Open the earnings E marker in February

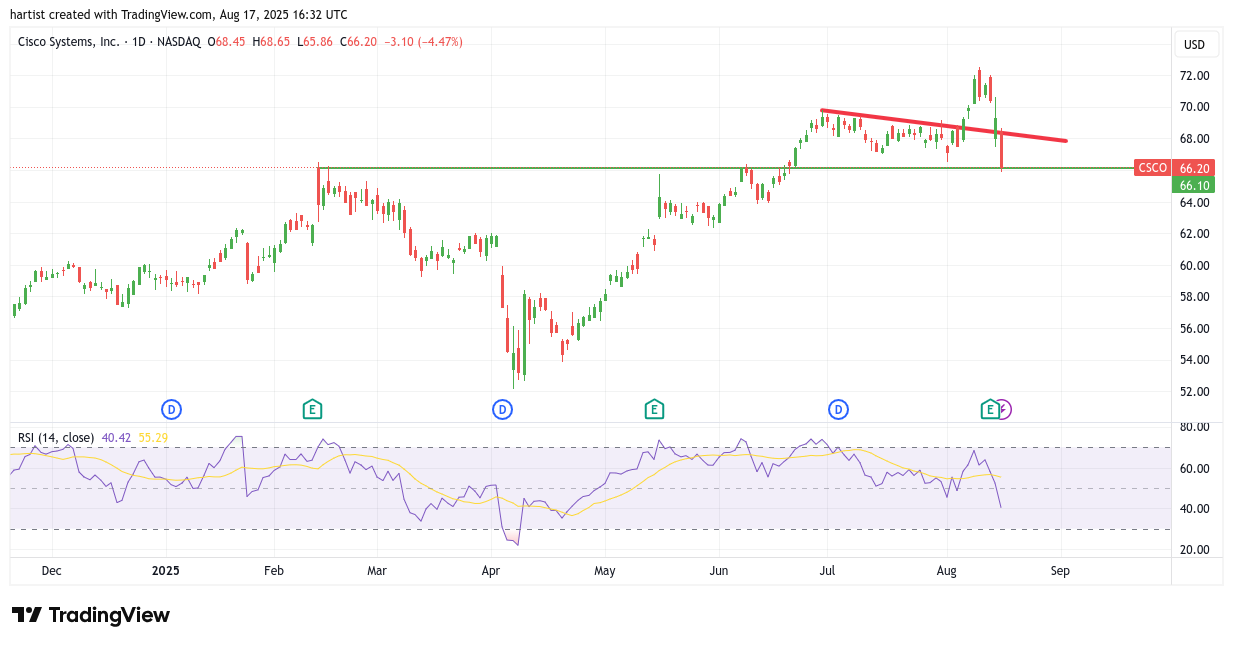[x=312, y=409]
